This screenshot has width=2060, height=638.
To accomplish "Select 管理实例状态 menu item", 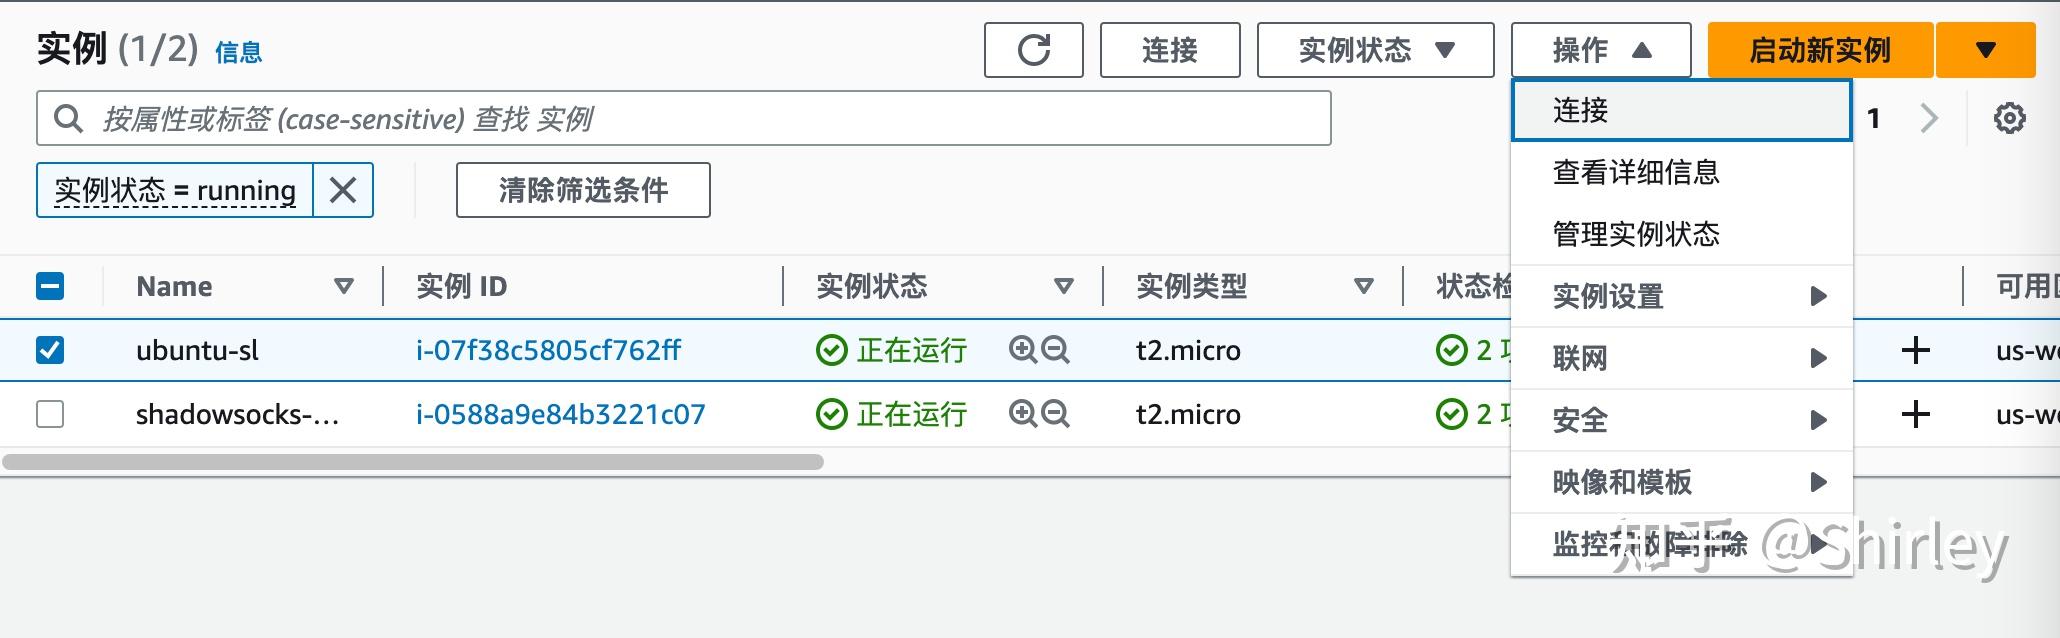I will [x=1682, y=234].
